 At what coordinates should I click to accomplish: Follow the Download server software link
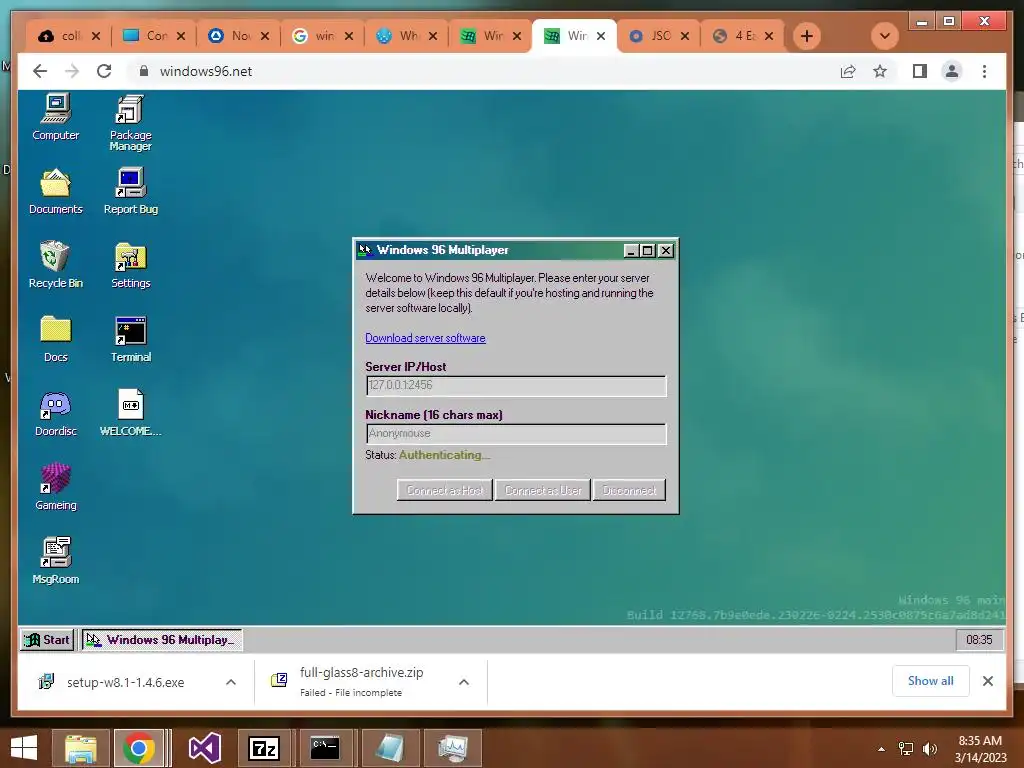tap(425, 338)
